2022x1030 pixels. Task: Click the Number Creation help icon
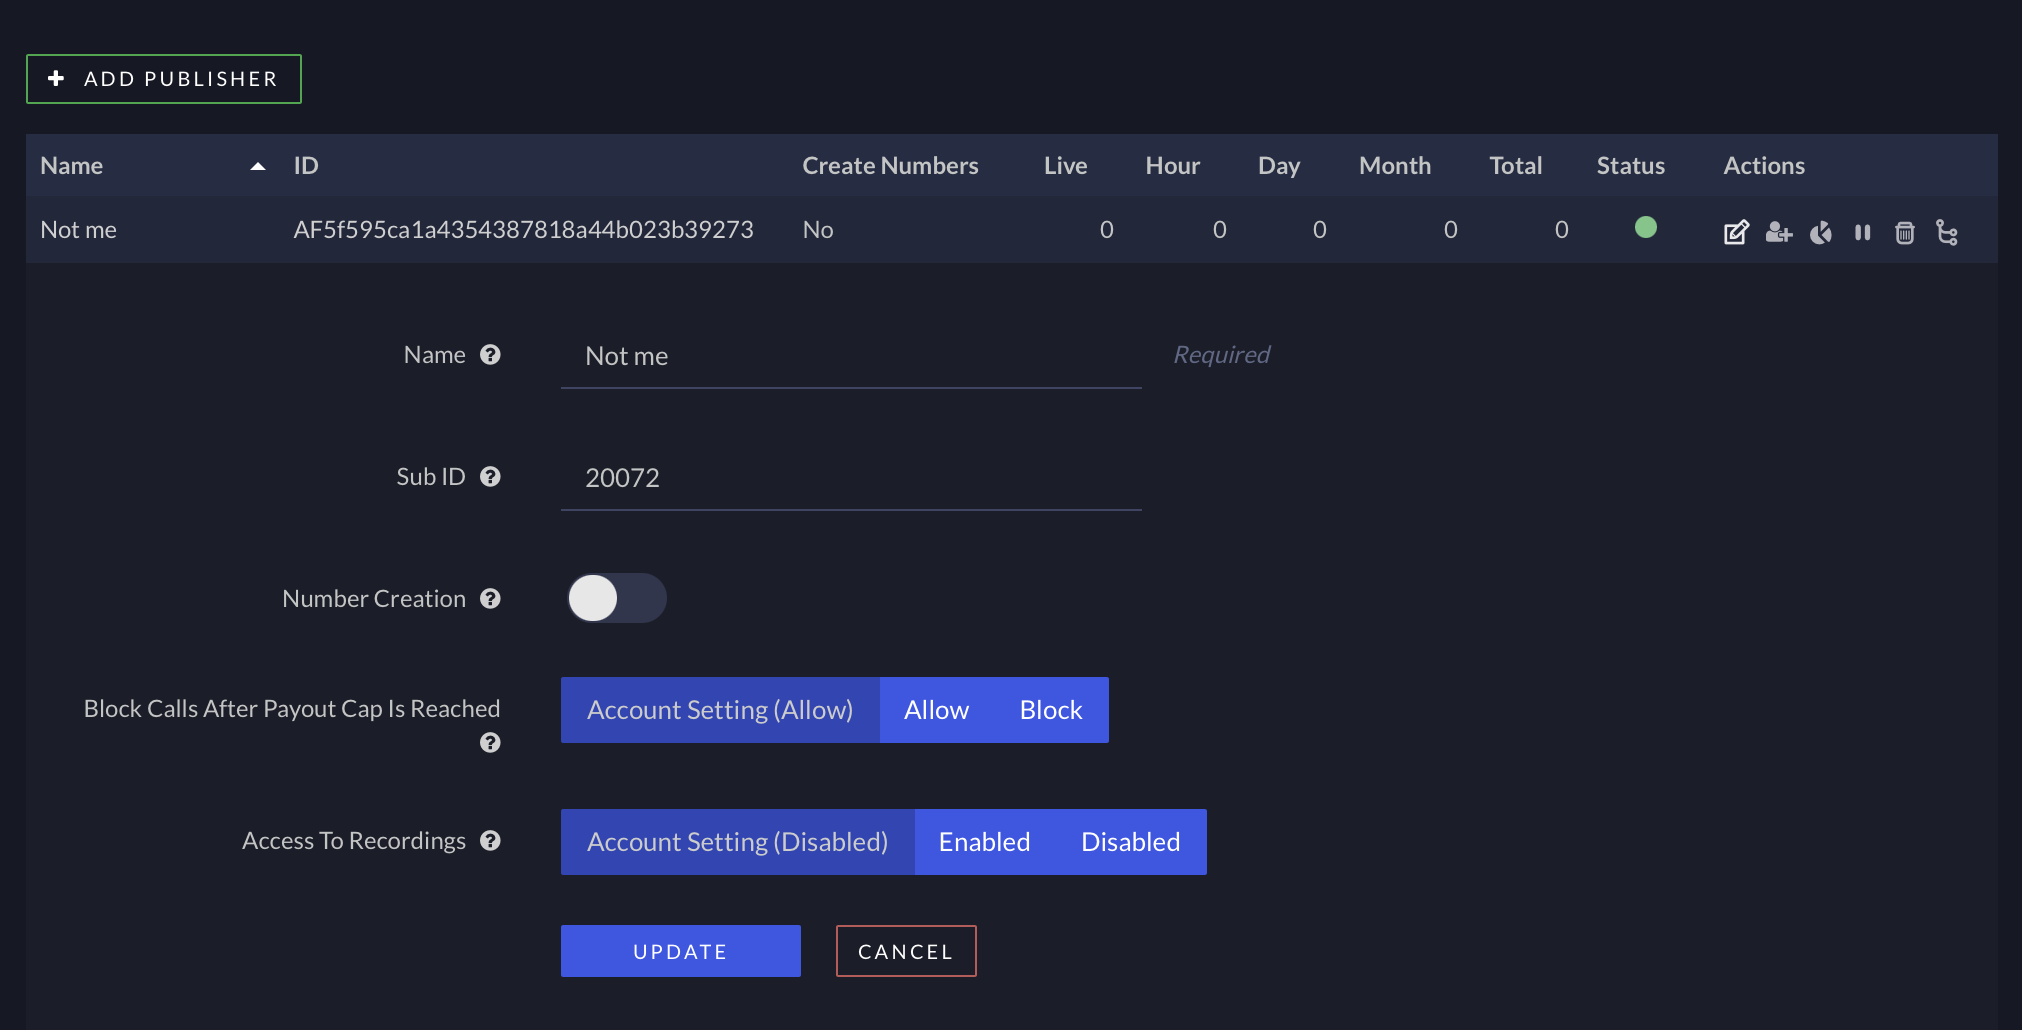click(490, 598)
